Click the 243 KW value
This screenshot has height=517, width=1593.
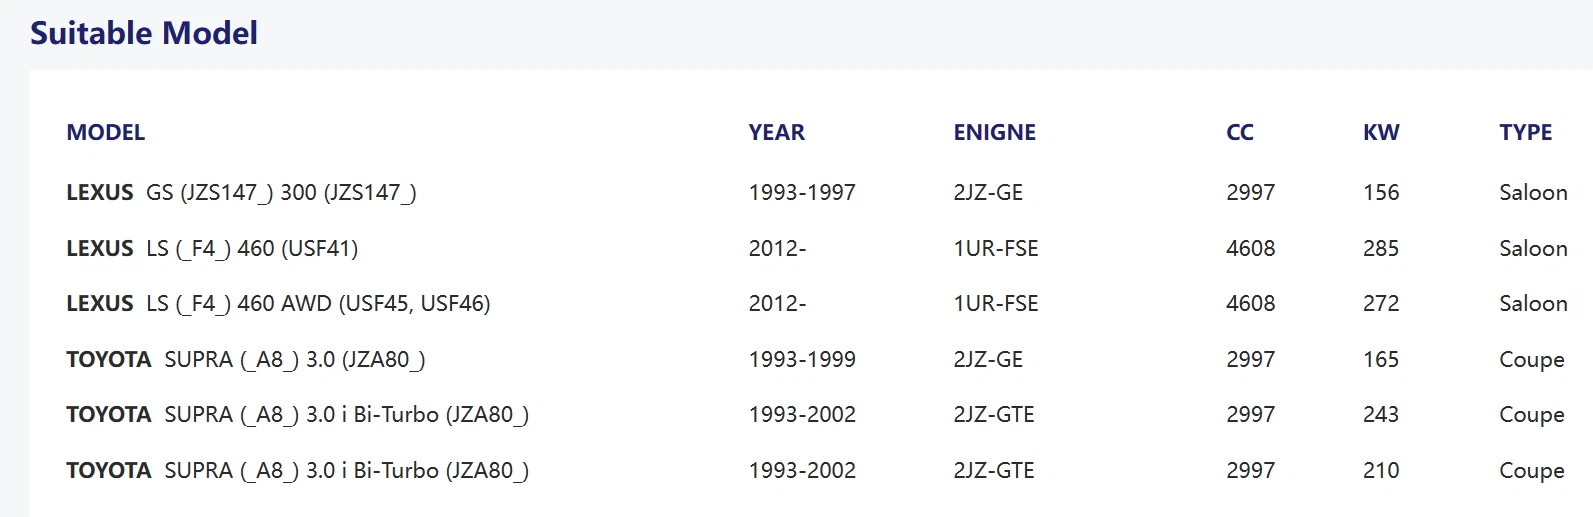coord(1380,415)
